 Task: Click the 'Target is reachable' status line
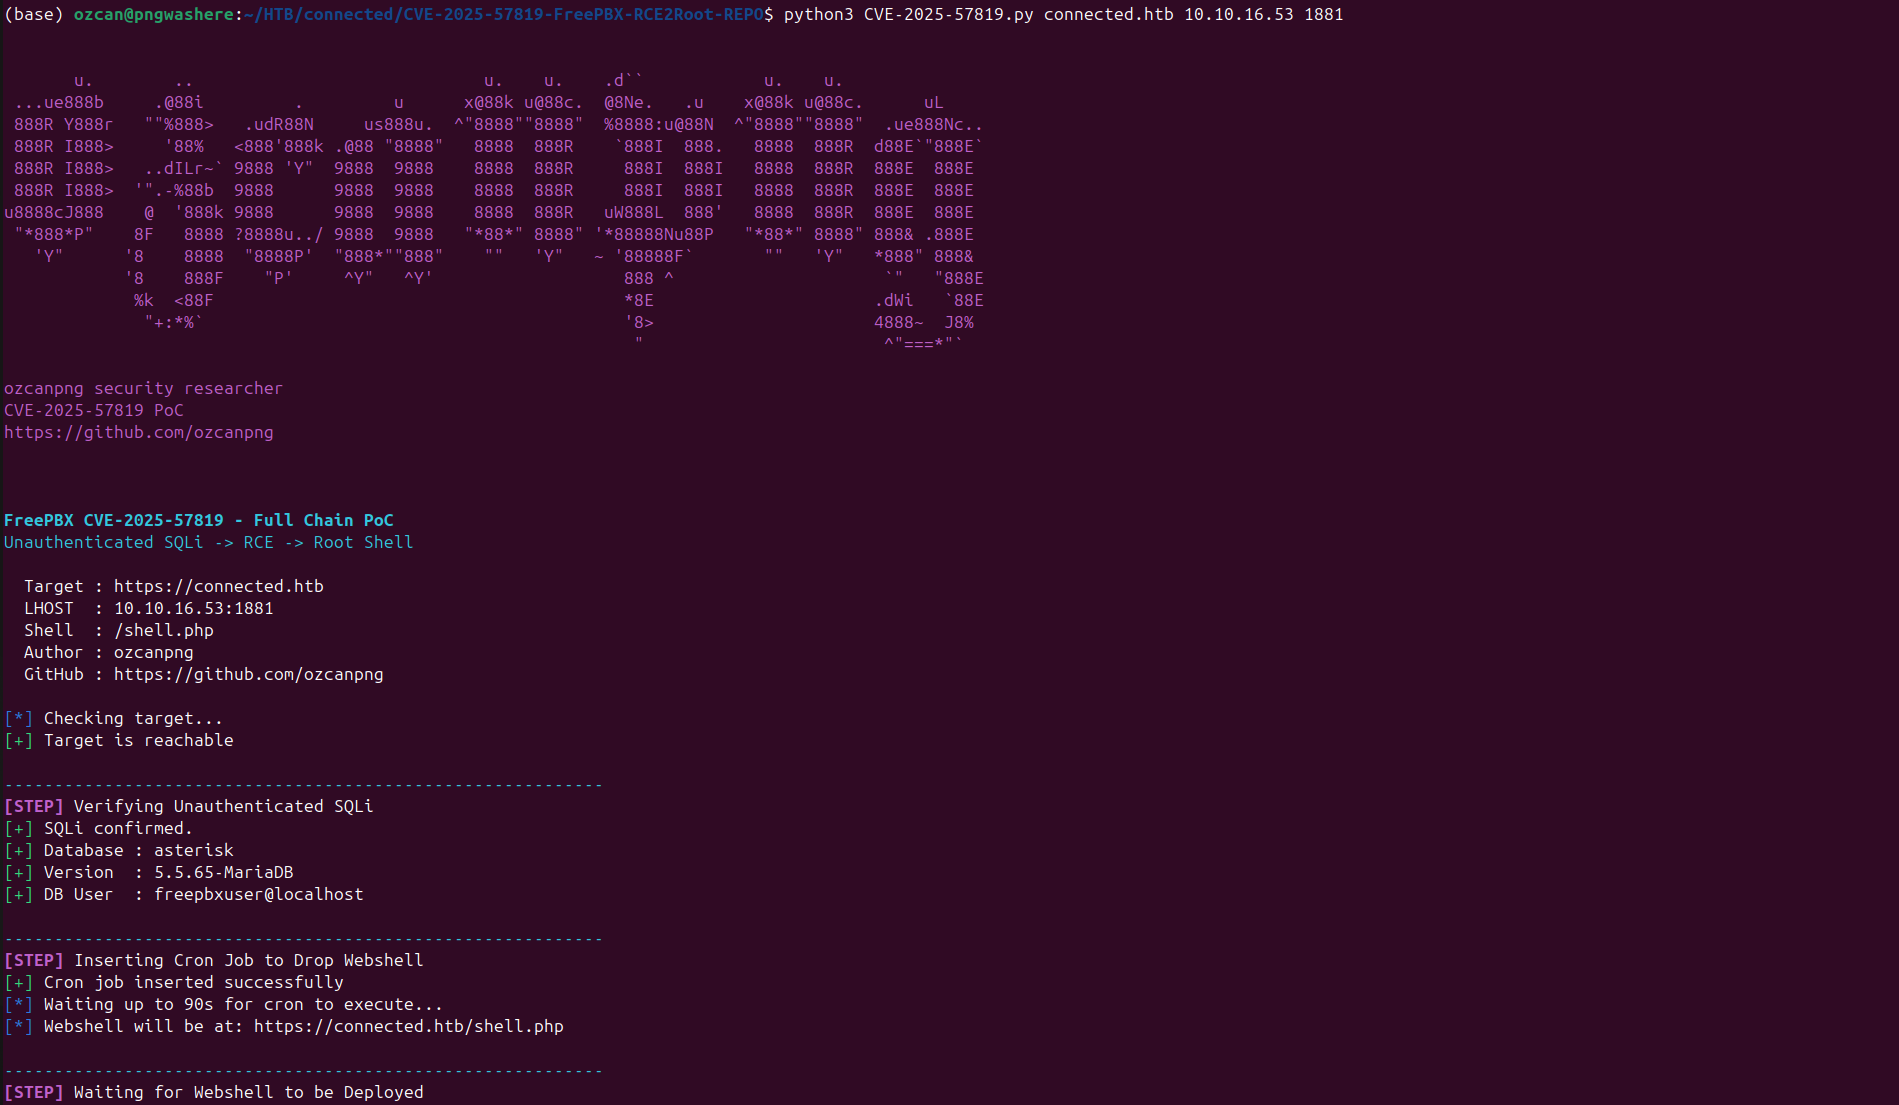pos(119,740)
